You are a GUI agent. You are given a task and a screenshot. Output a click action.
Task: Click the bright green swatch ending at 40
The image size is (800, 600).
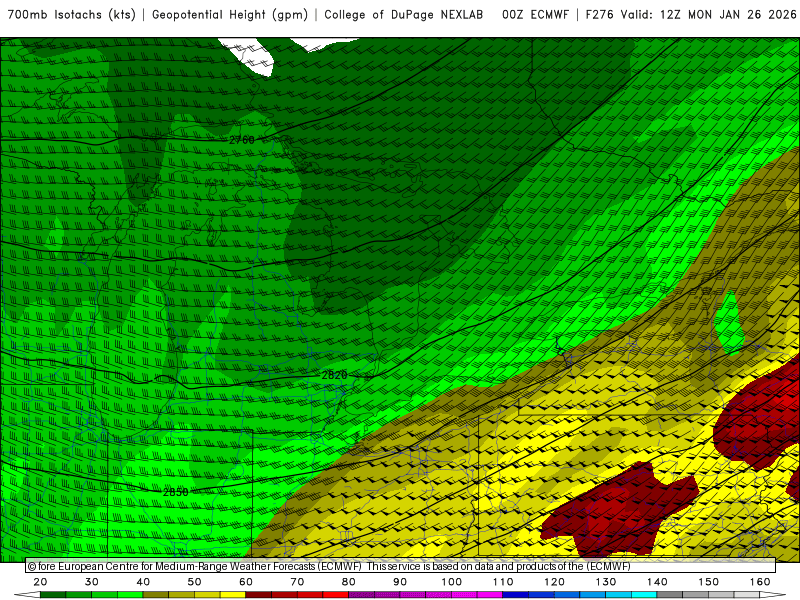tap(130, 595)
